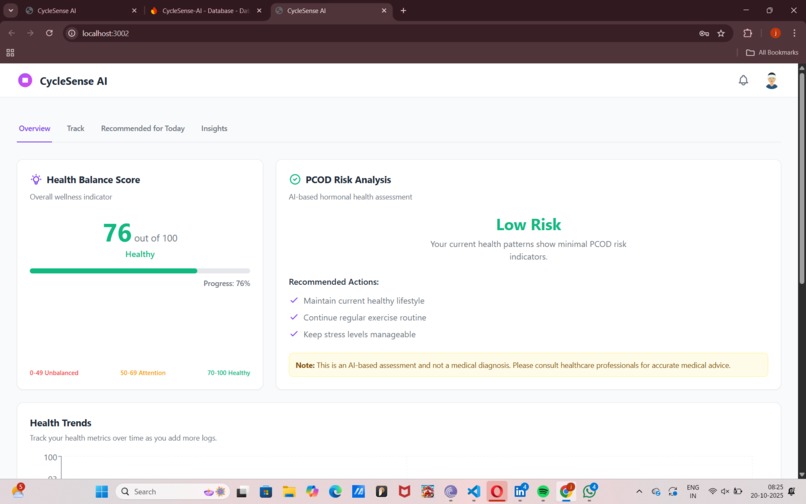Open Spotify from the taskbar
This screenshot has width=806, height=504.
pos(543,492)
